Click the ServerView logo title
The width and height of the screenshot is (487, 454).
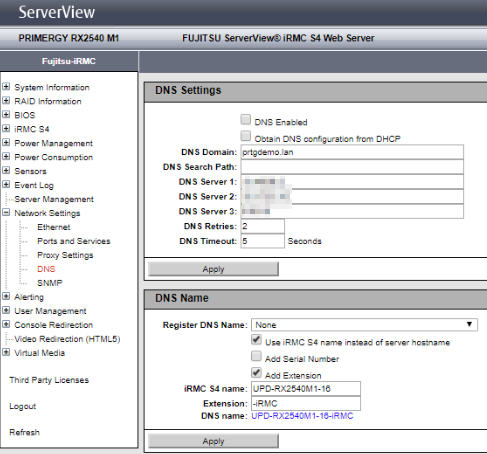pos(57,13)
